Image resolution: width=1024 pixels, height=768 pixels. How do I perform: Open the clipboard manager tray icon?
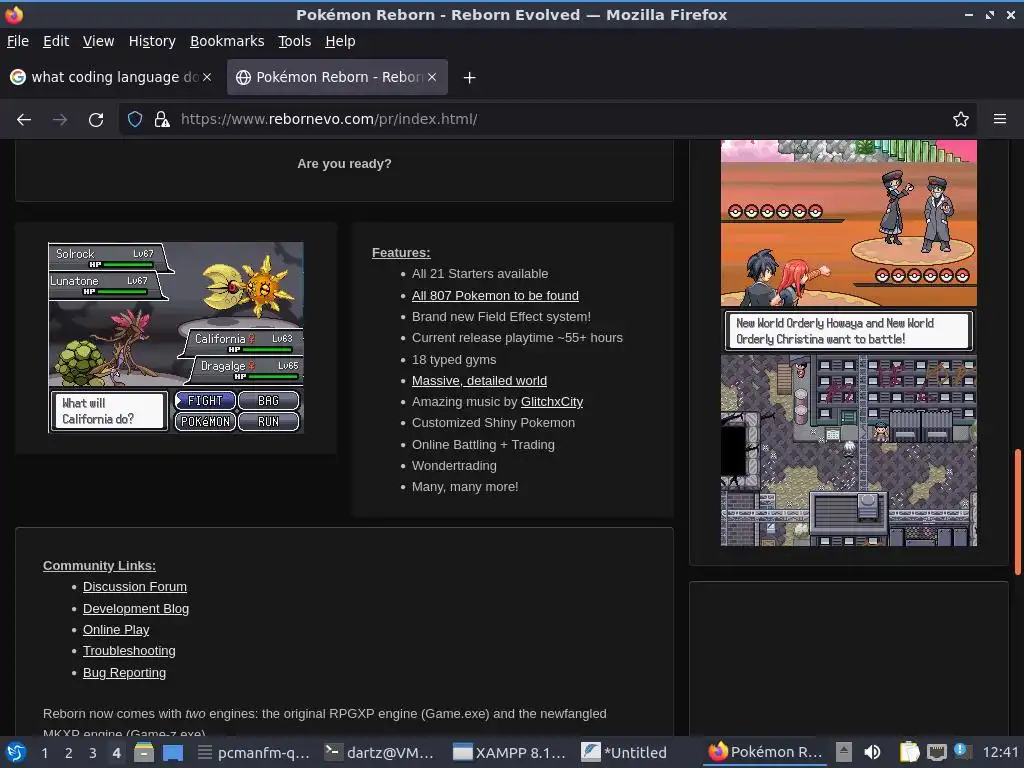909,753
